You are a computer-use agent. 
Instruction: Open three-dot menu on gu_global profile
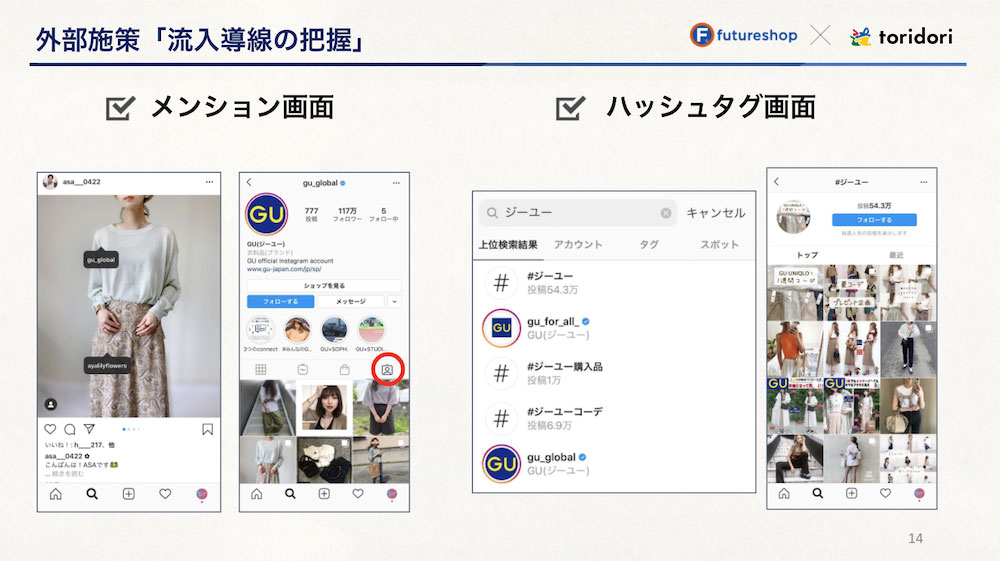point(396,183)
